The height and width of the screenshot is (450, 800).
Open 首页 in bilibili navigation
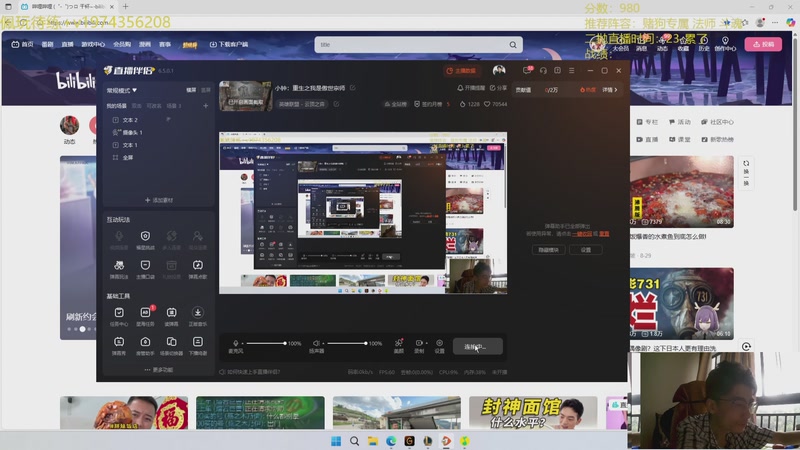point(22,44)
